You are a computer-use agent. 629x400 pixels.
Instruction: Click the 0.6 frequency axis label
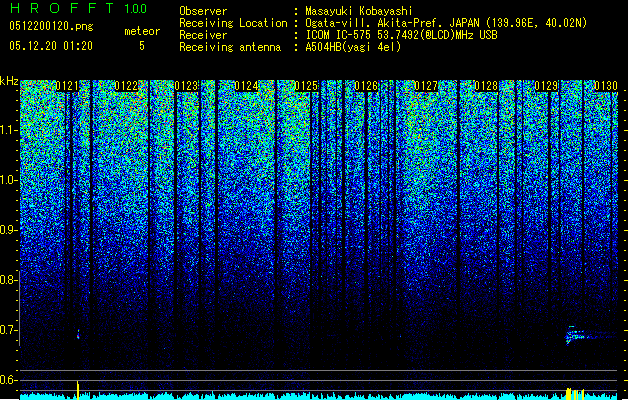coord(8,380)
